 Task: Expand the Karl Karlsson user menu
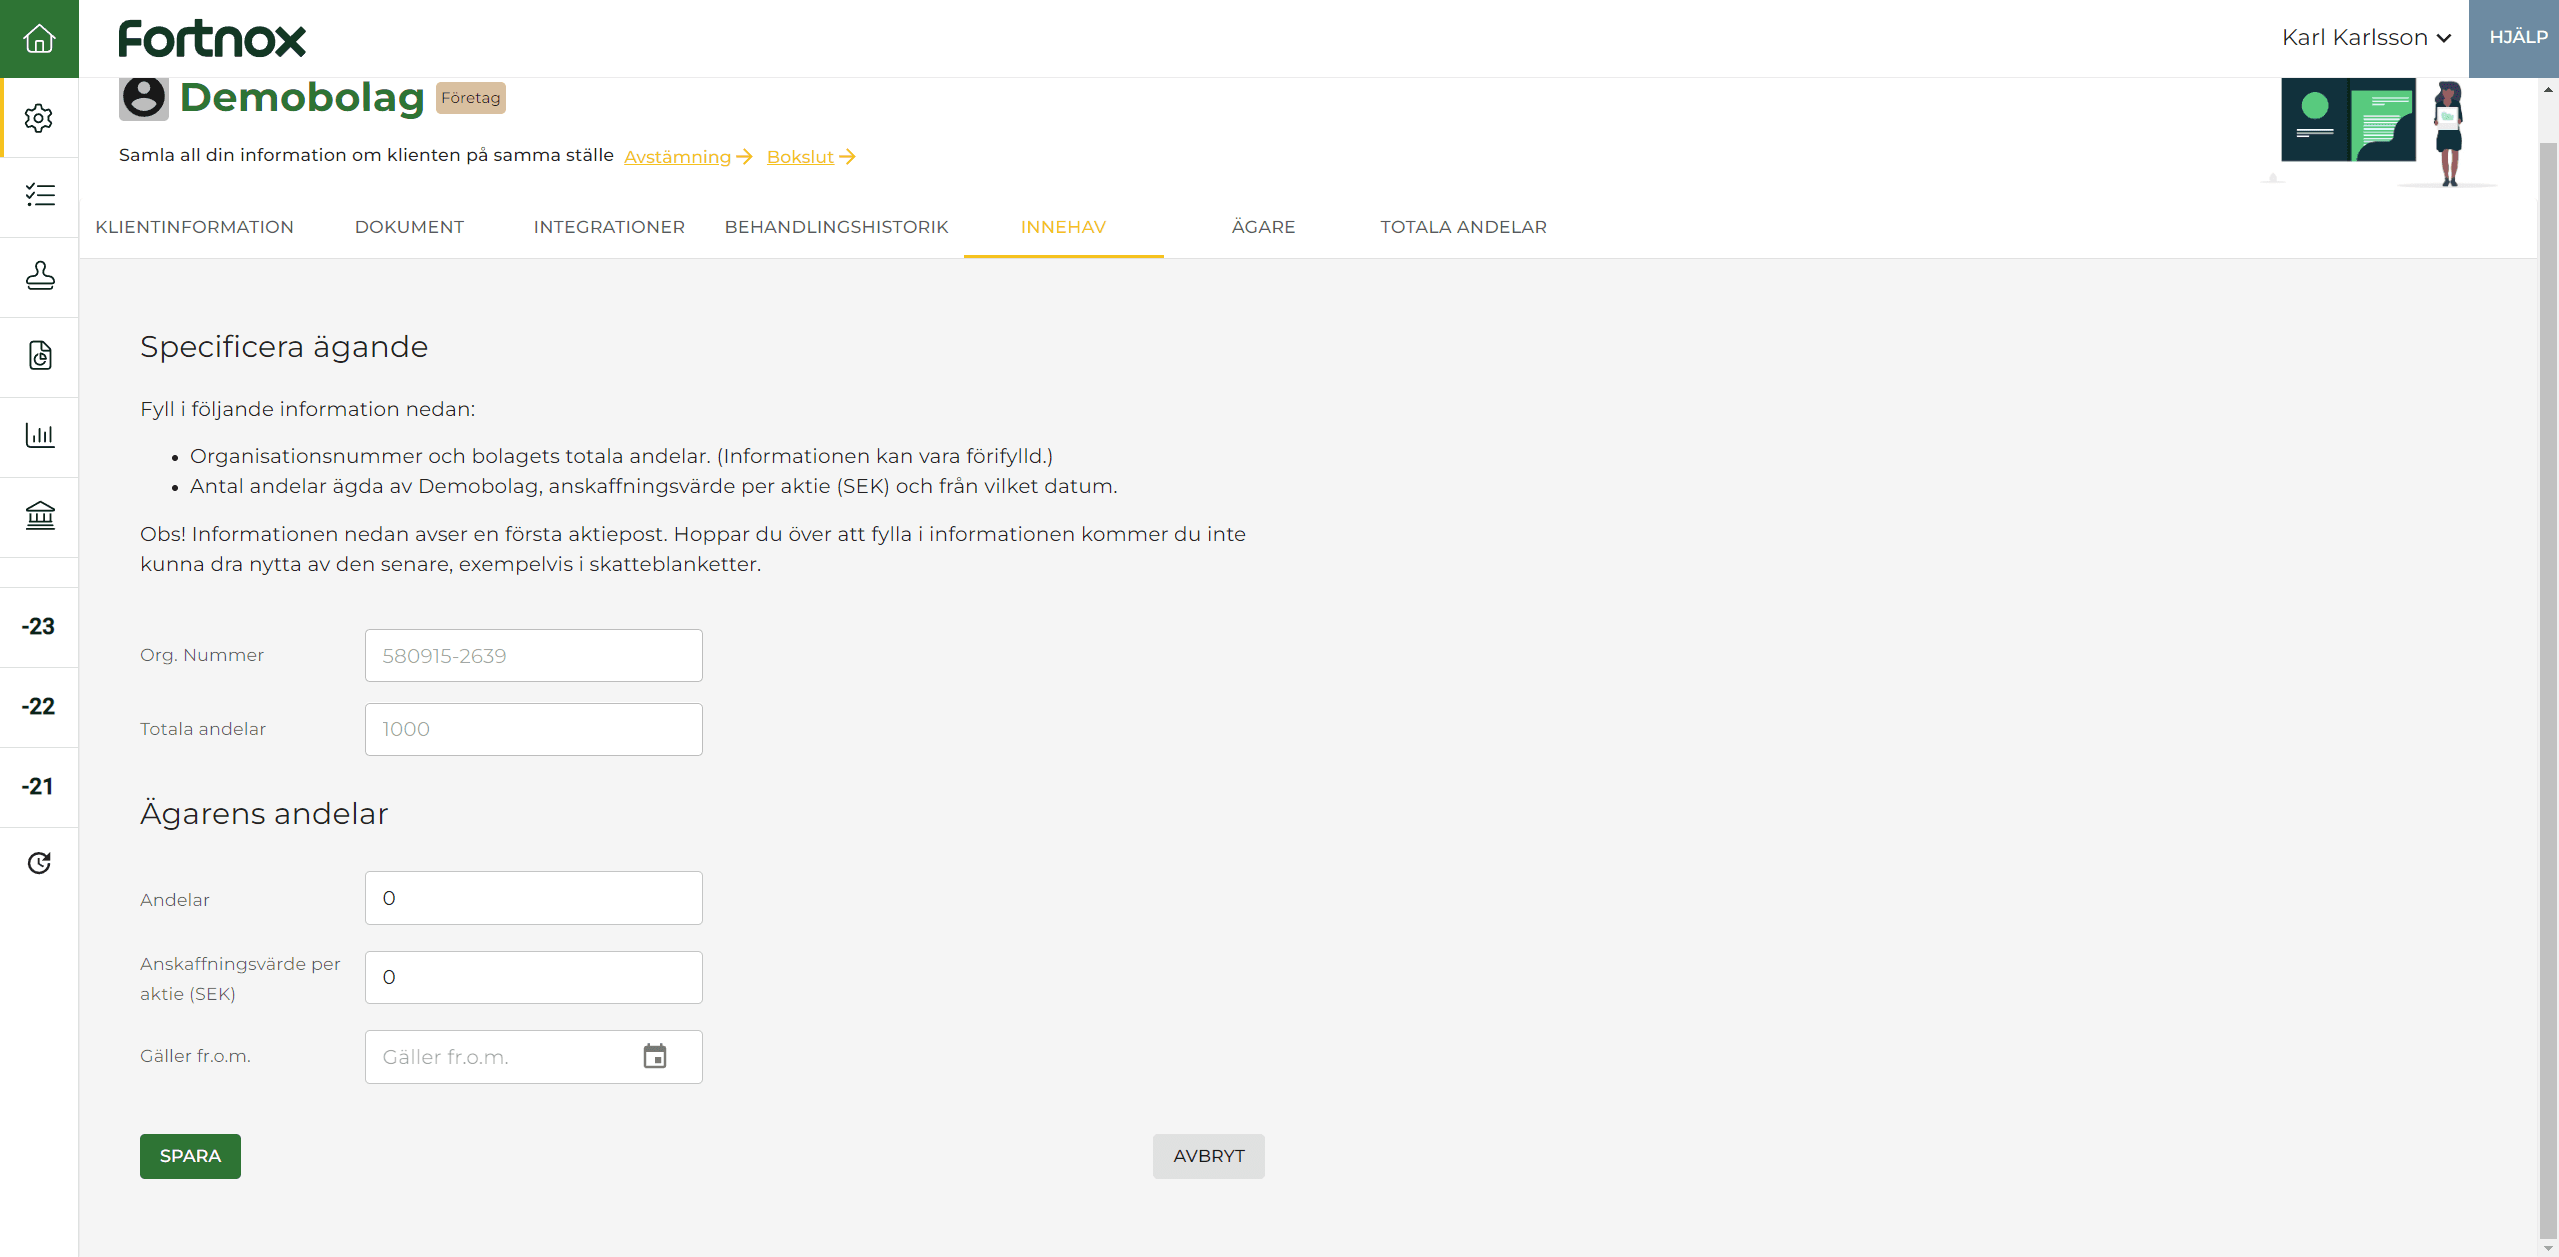2366,38
